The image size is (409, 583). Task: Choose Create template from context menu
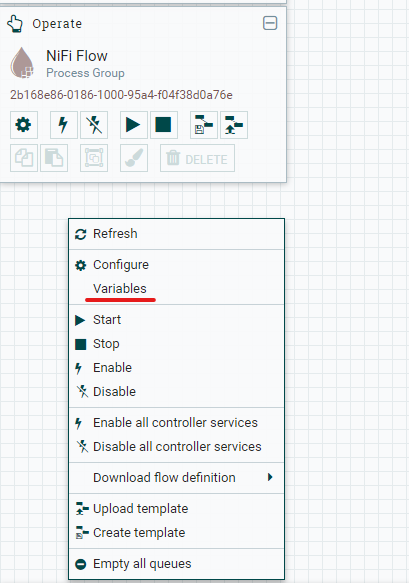177,533
